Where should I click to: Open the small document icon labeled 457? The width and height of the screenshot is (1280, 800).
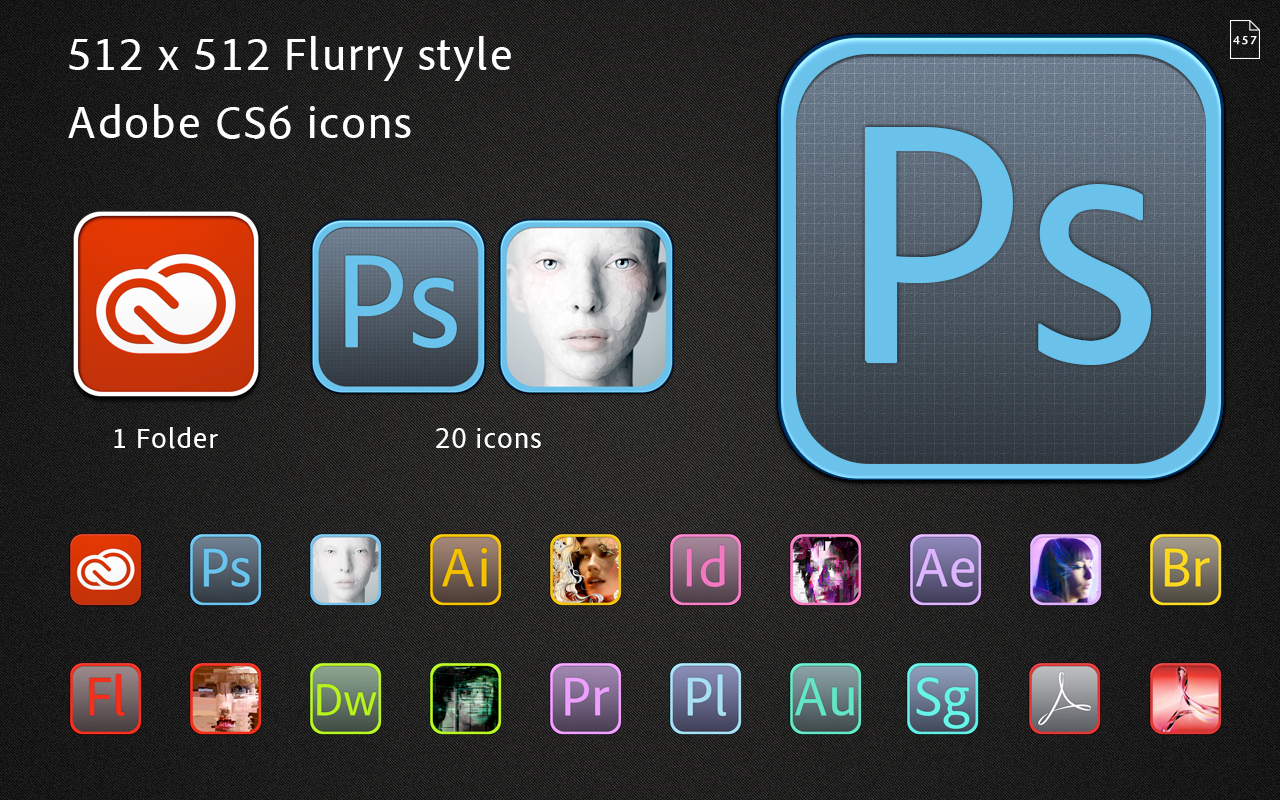click(x=1245, y=39)
